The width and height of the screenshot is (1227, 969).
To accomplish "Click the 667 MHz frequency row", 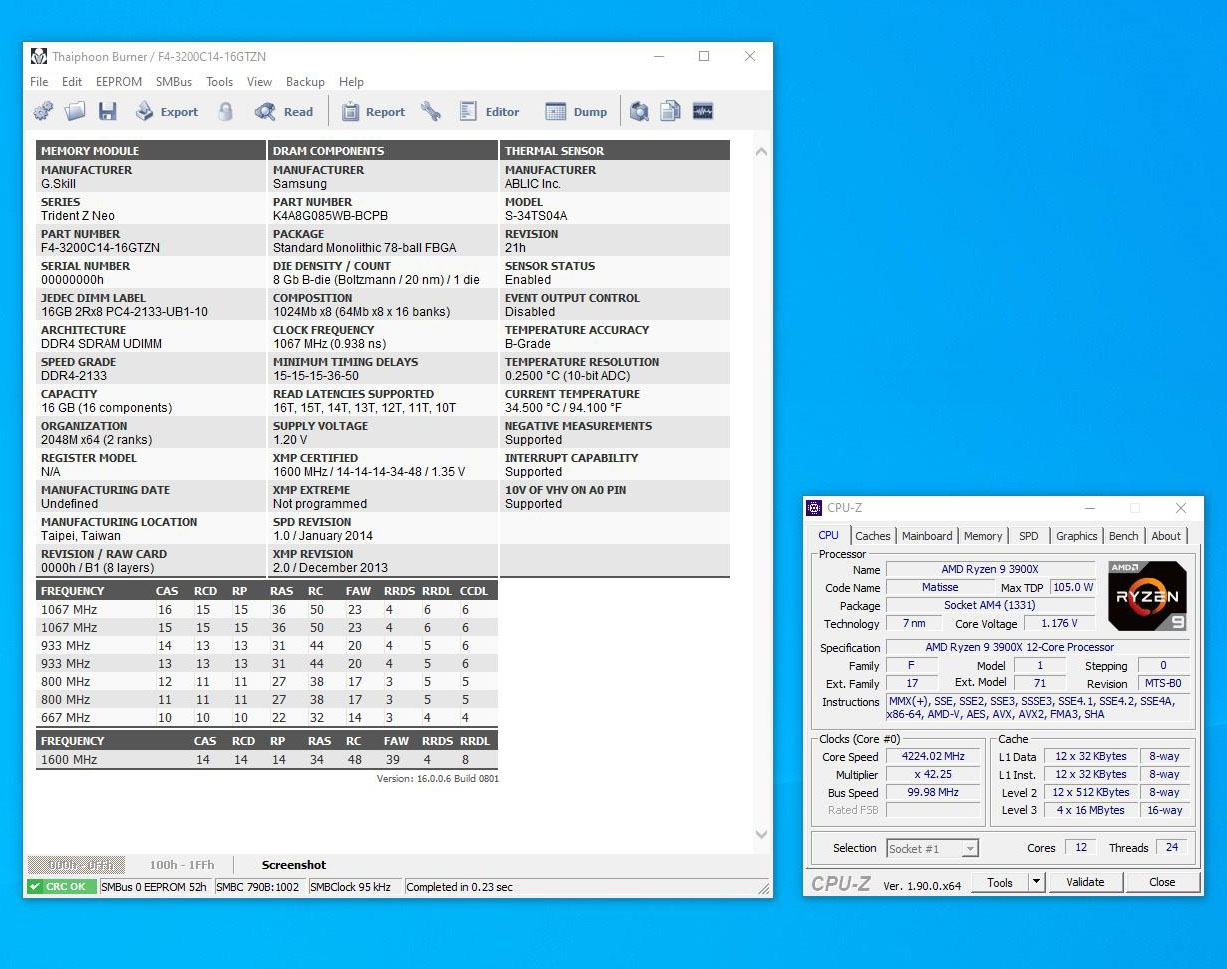I will 267,718.
